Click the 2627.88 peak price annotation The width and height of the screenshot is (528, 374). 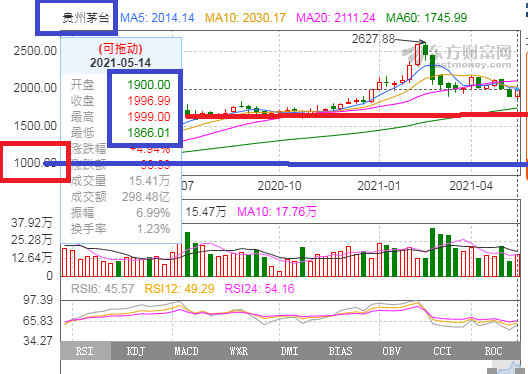pyautogui.click(x=373, y=39)
